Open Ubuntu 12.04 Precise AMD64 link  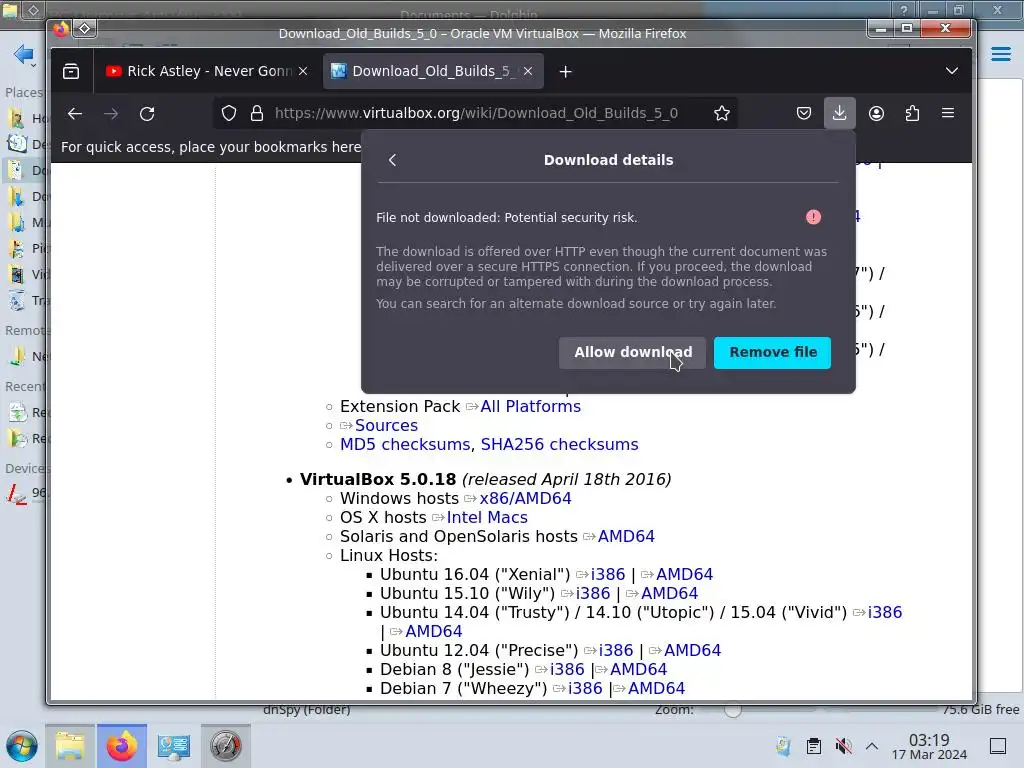point(692,650)
